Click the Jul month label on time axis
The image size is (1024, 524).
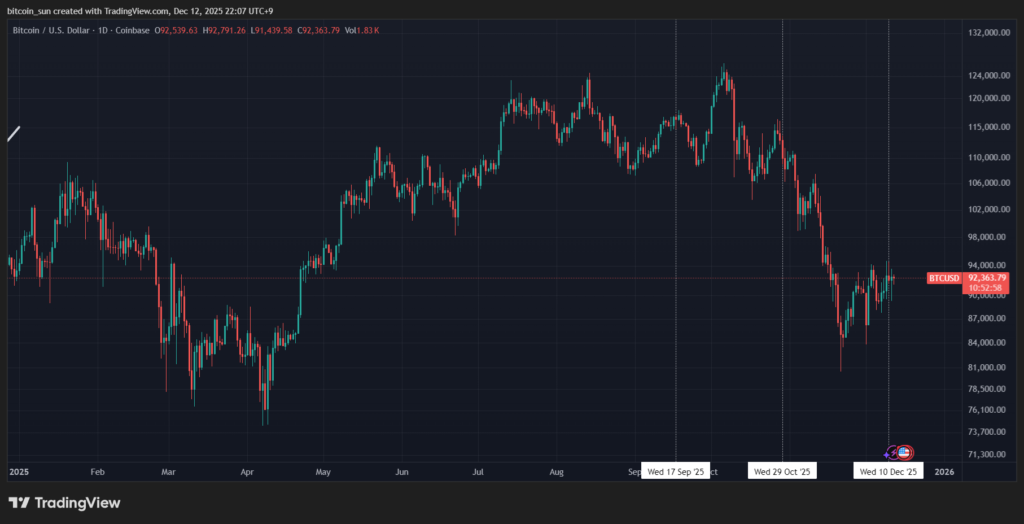tap(478, 470)
